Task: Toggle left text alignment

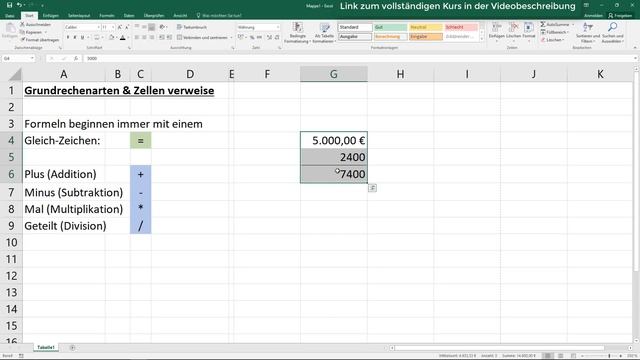Action: 137,38
